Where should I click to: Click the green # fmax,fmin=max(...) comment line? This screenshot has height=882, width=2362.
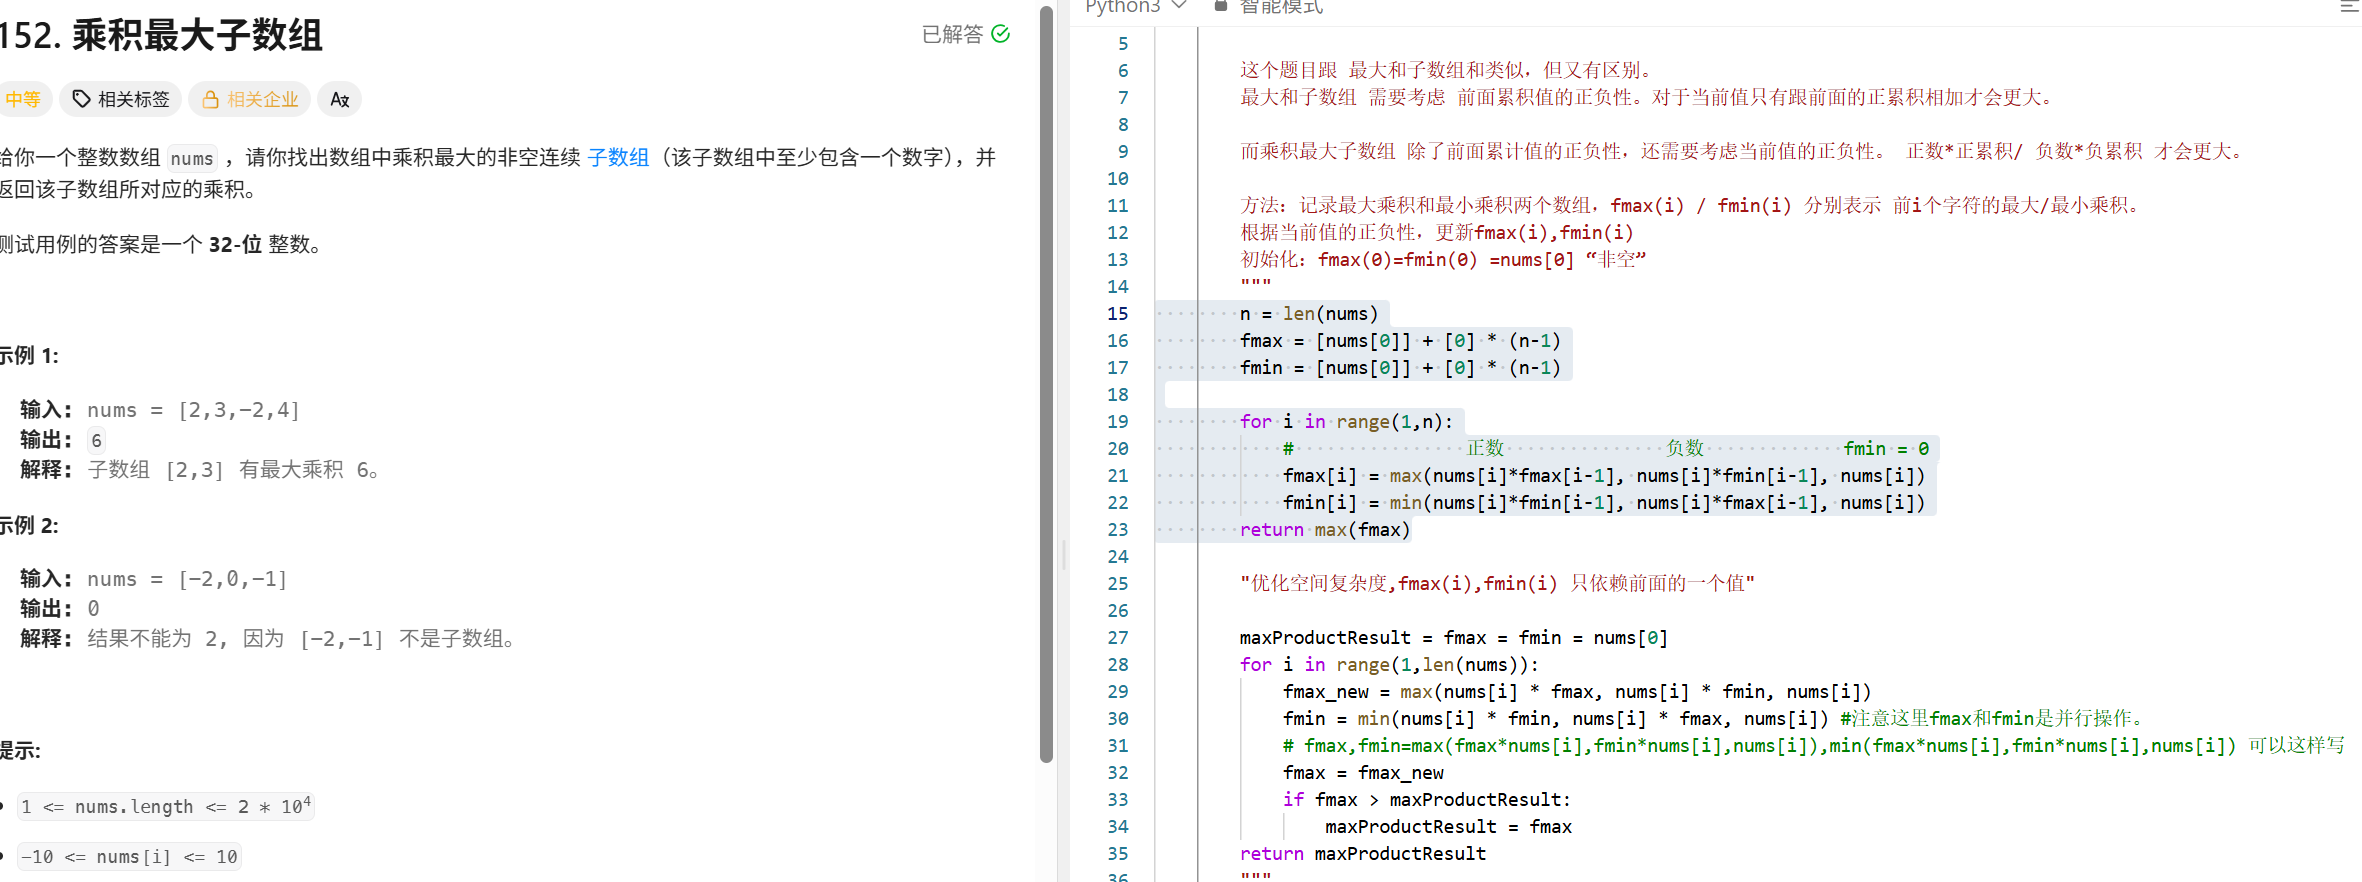tap(1814, 746)
